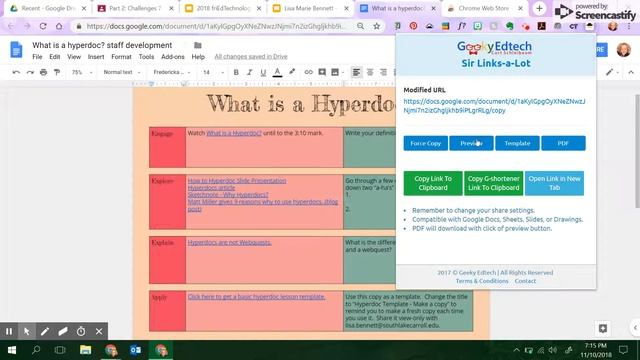Toggle underline formatting

click(263, 72)
